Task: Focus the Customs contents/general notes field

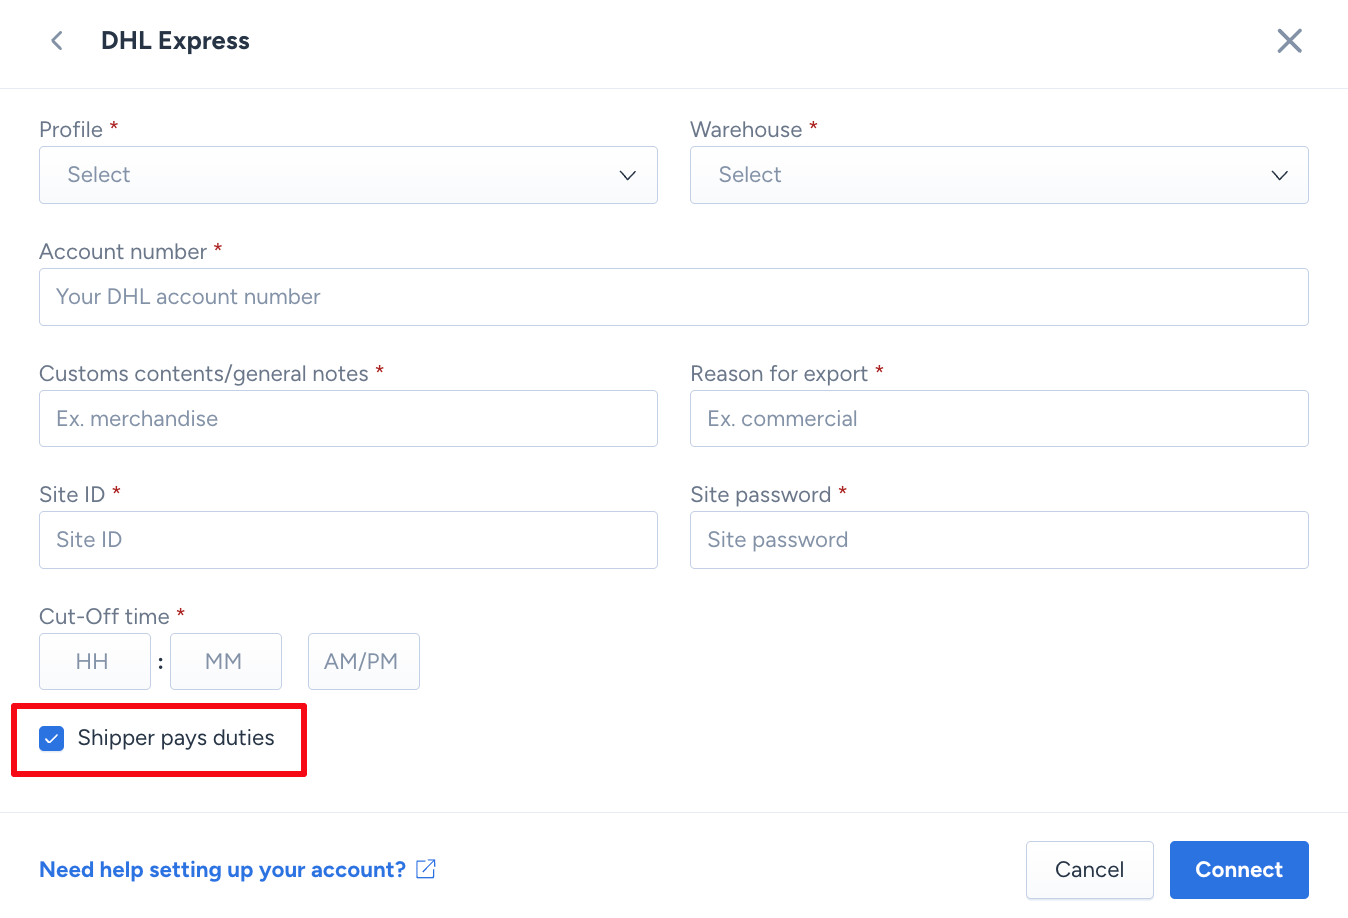Action: [348, 419]
